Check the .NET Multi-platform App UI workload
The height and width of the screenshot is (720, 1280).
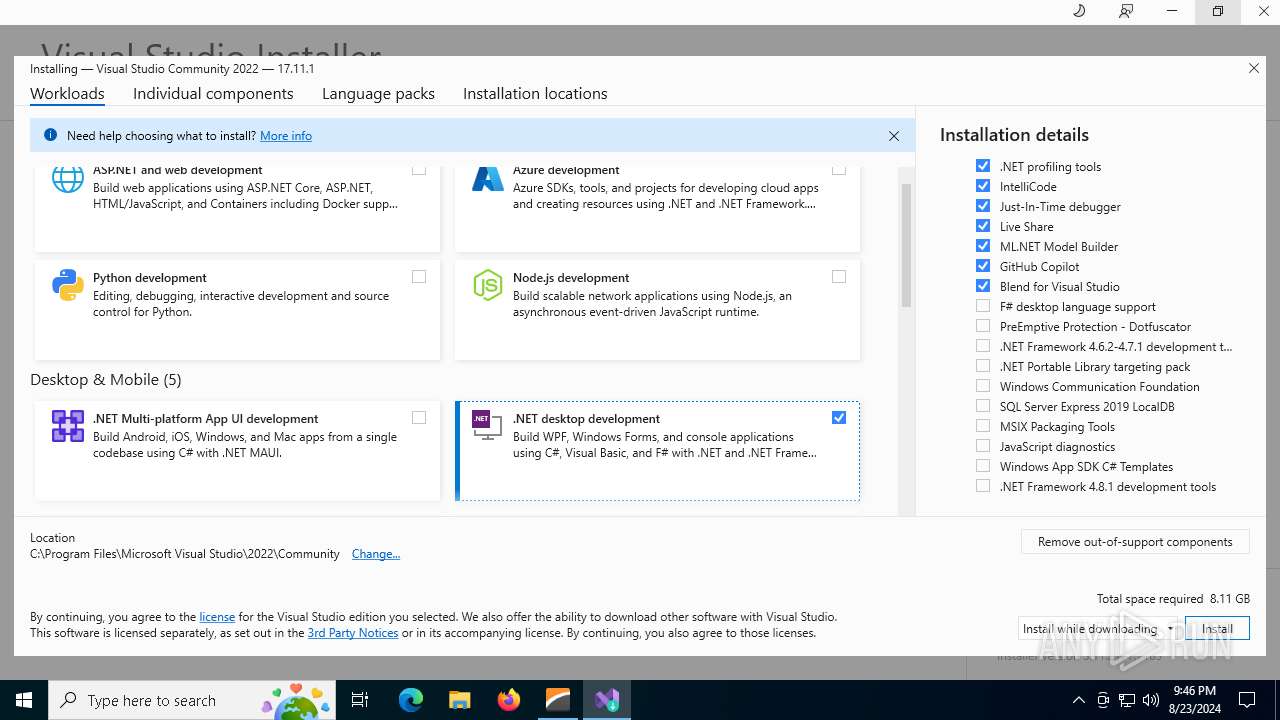(x=419, y=418)
